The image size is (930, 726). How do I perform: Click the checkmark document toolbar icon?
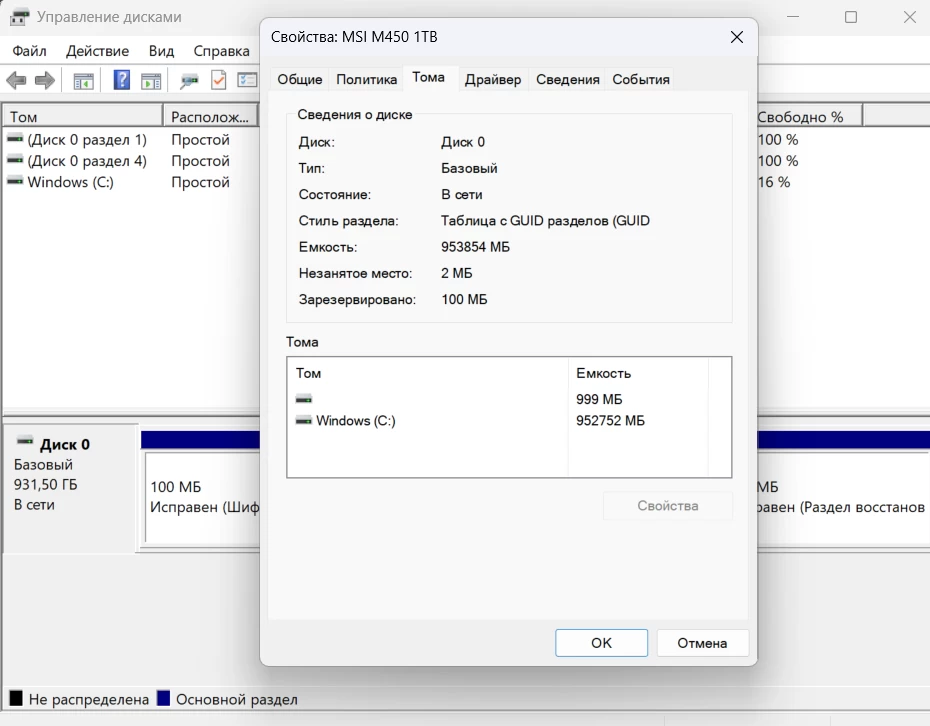coord(218,81)
